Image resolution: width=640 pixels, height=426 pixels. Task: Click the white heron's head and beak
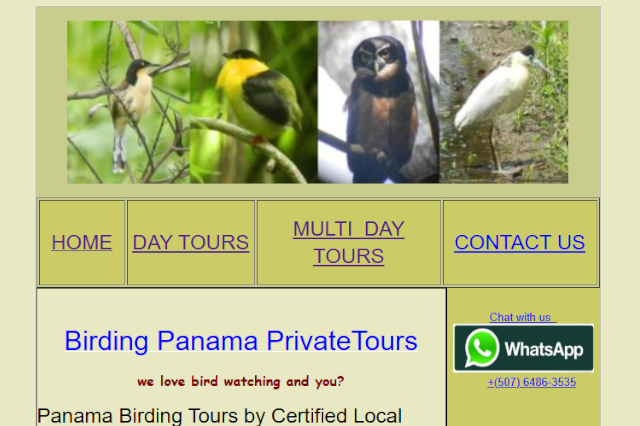click(x=535, y=59)
